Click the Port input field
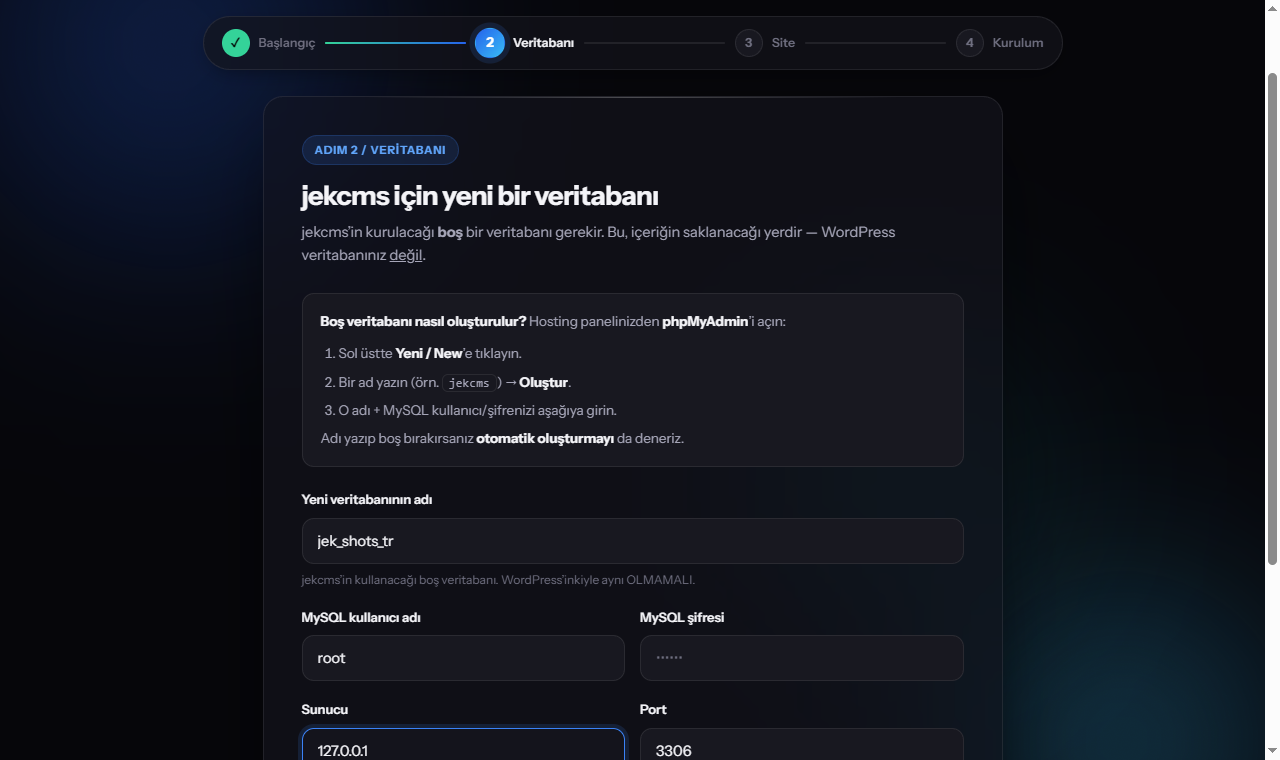This screenshot has height=760, width=1280. tap(801, 746)
